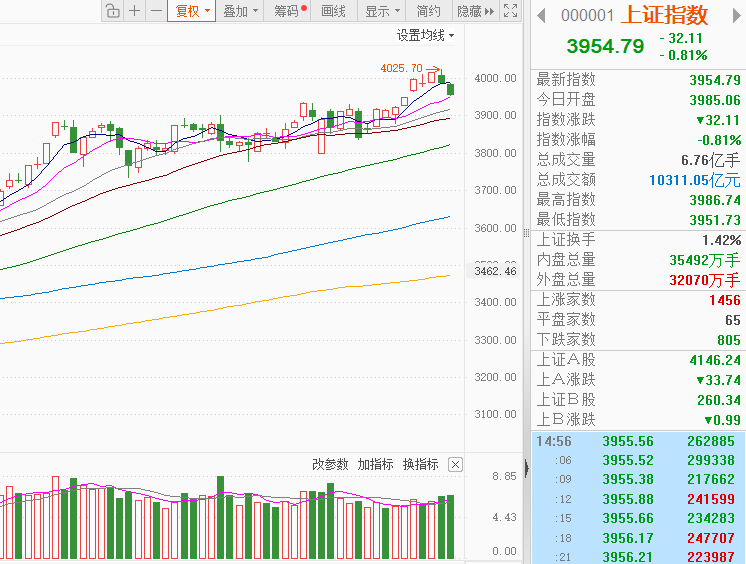Screen dimensions: 746x564
Task: Select the 筹码 chips tab
Action: pyautogui.click(x=289, y=11)
